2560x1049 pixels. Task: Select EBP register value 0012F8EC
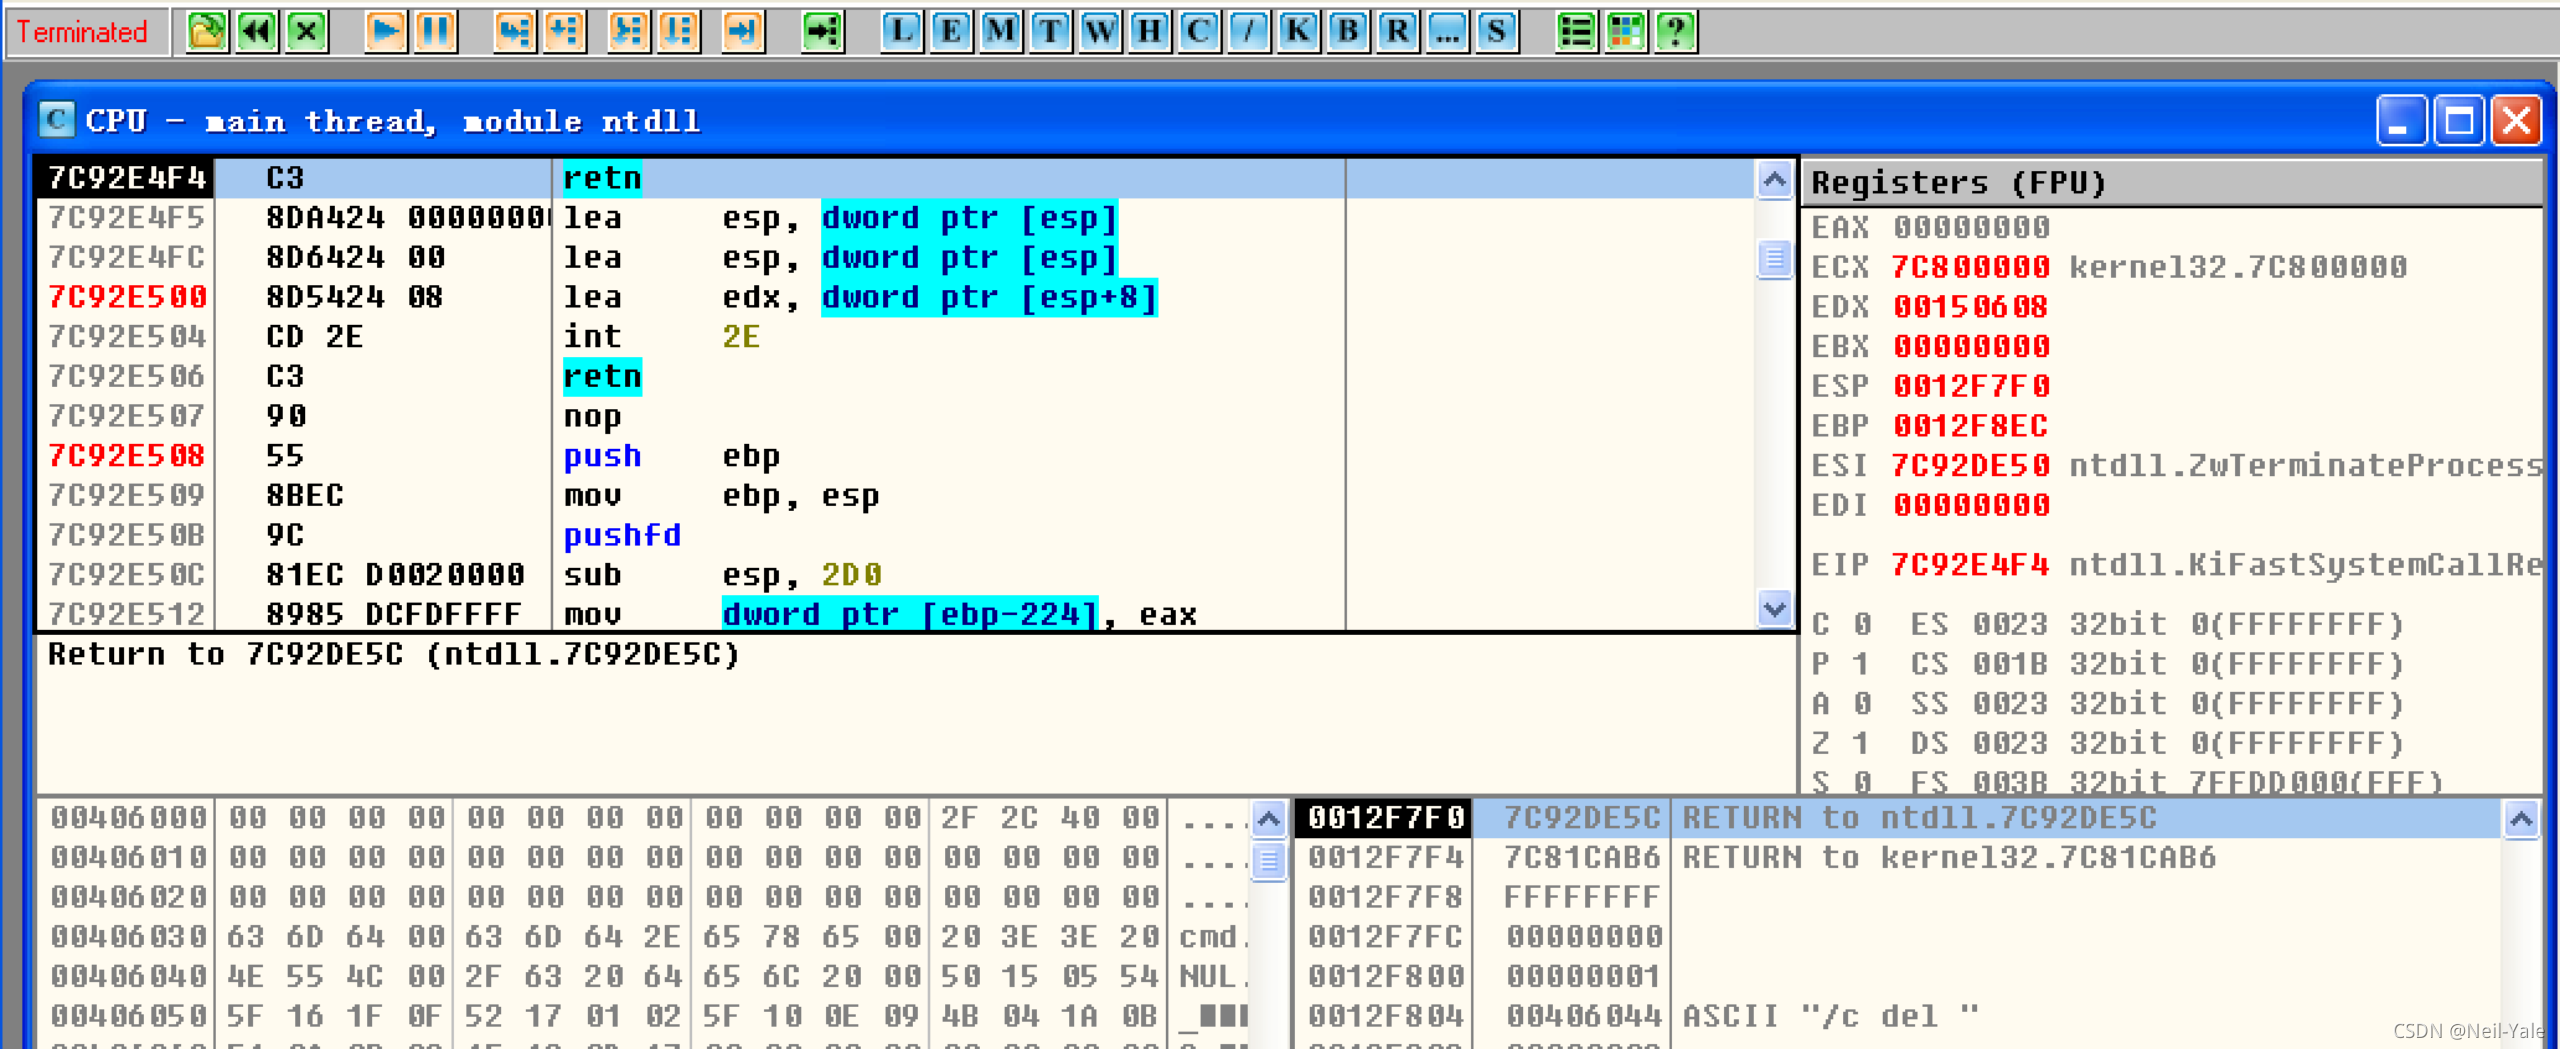click(x=1971, y=426)
